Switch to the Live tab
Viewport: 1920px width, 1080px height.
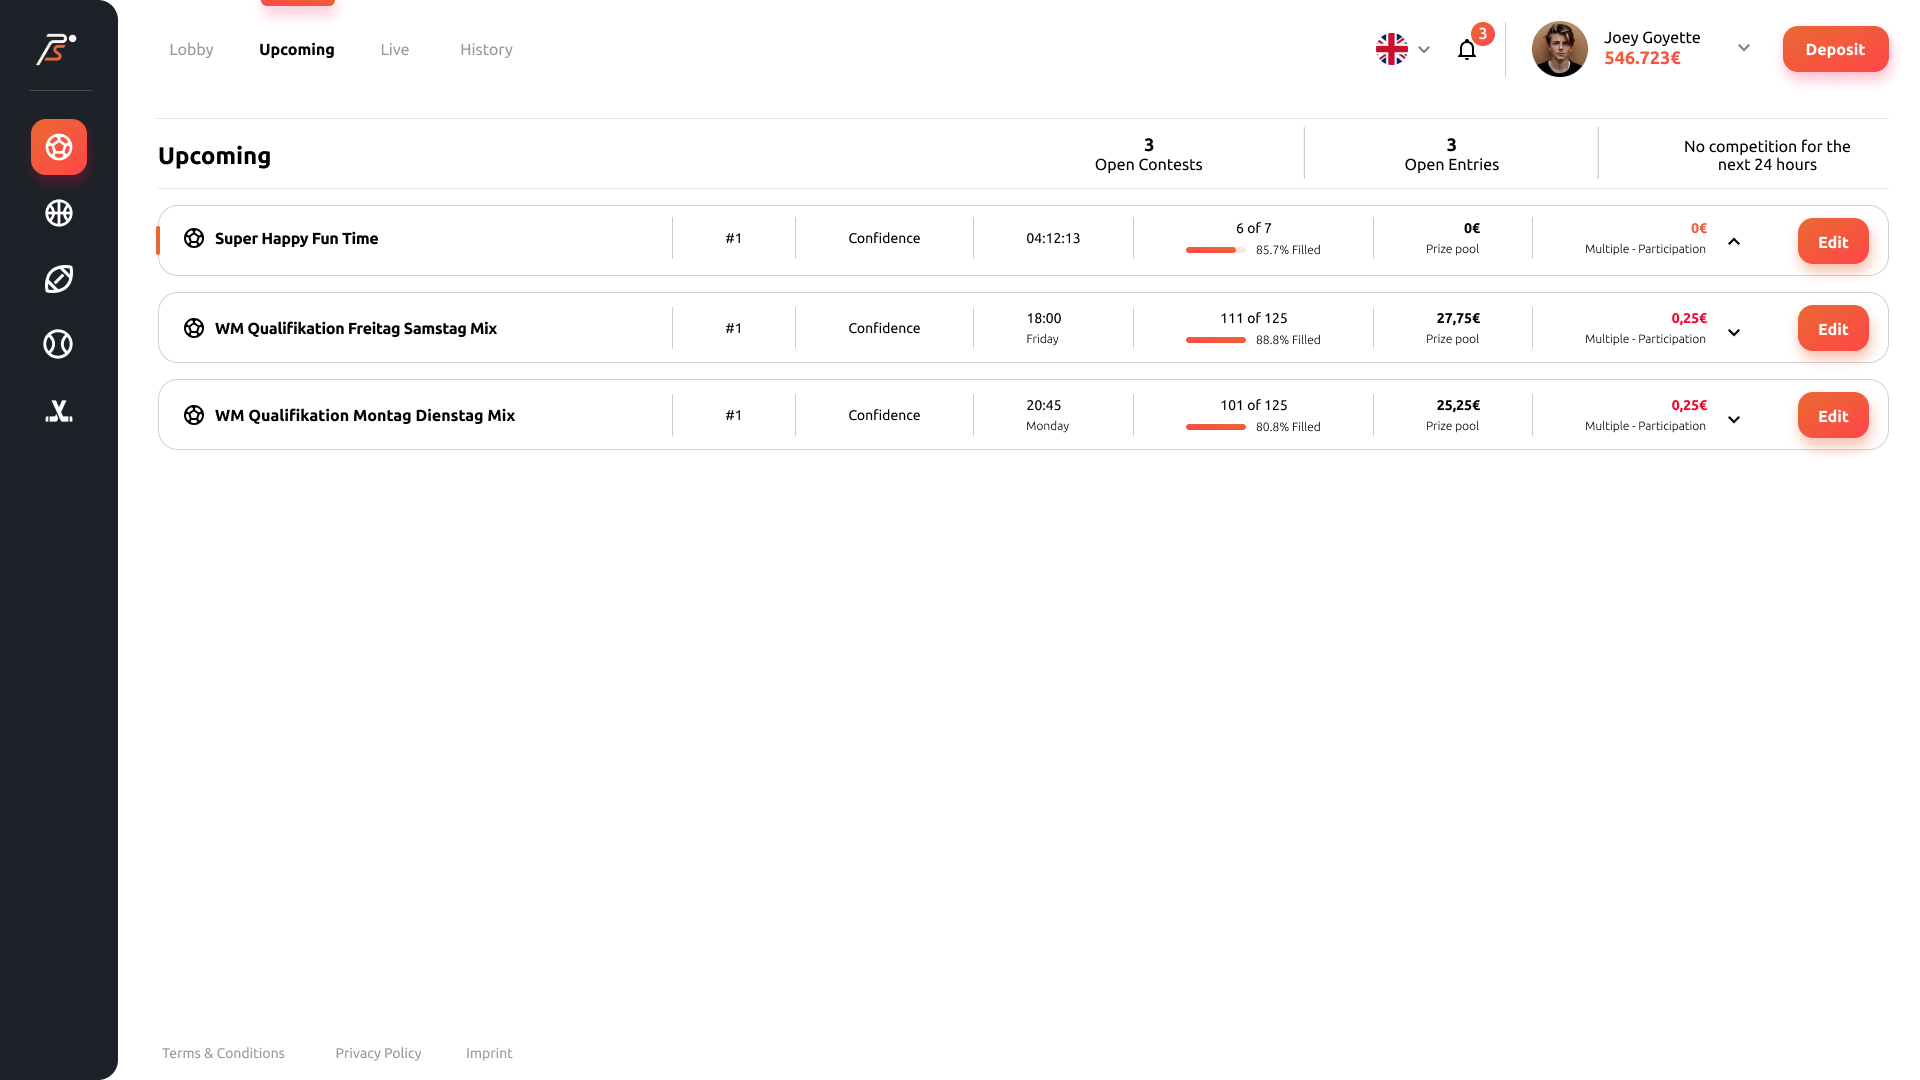point(394,49)
